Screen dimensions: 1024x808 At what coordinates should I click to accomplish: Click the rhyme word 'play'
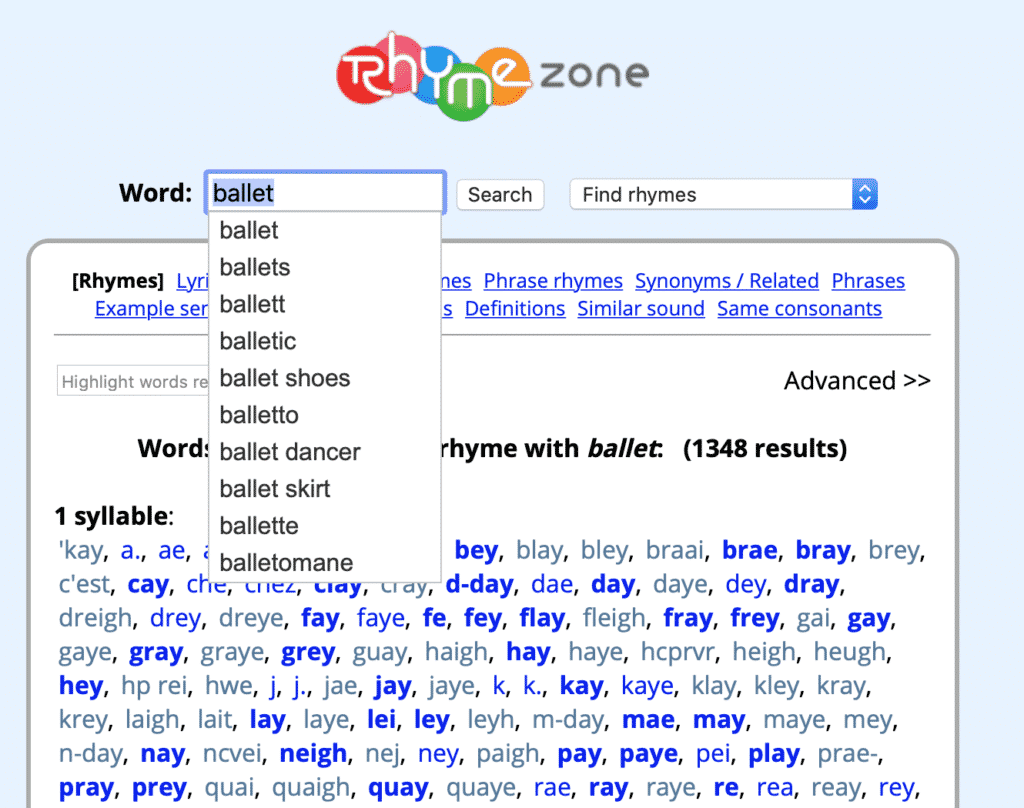(774, 754)
